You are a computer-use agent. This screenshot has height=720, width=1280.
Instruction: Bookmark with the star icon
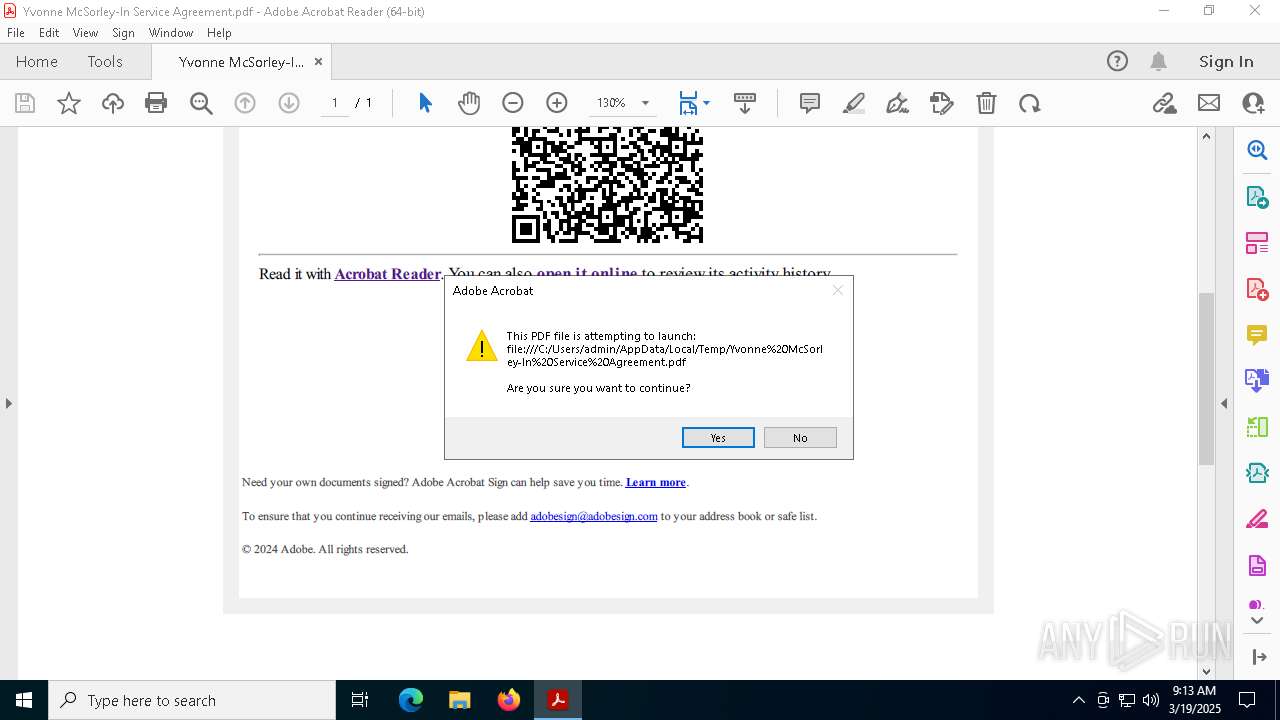tap(69, 103)
